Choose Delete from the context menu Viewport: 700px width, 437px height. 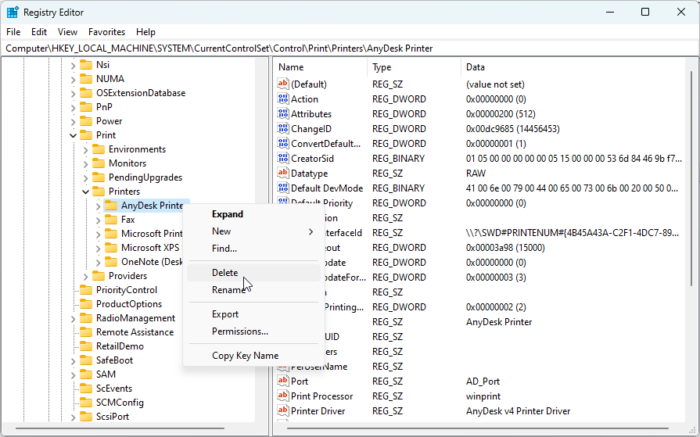[225, 272]
